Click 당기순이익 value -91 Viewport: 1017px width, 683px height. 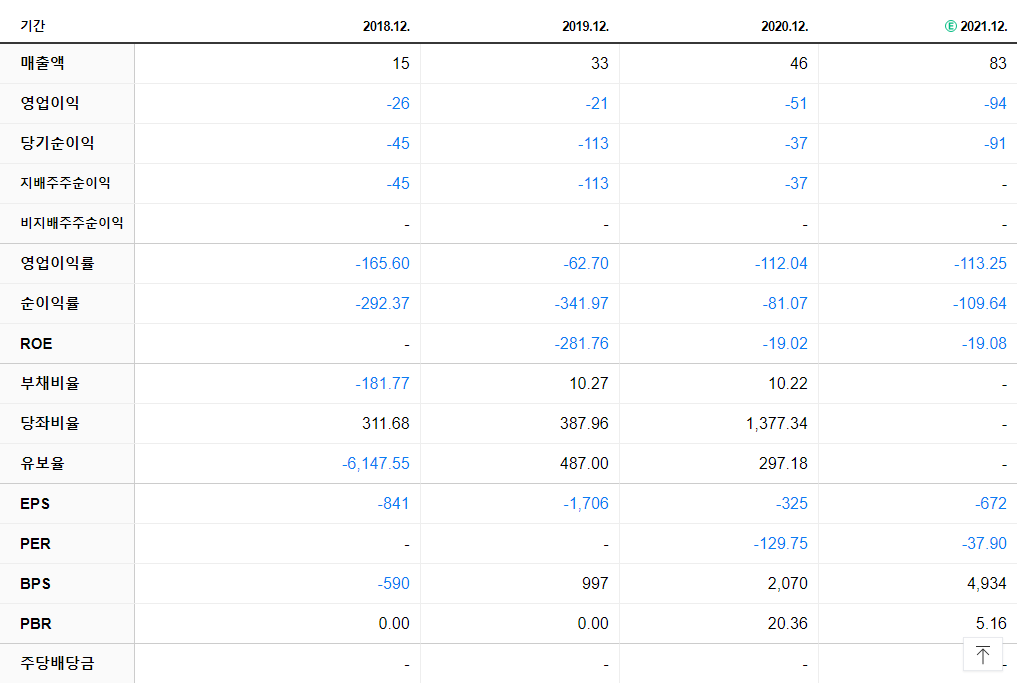coord(995,143)
